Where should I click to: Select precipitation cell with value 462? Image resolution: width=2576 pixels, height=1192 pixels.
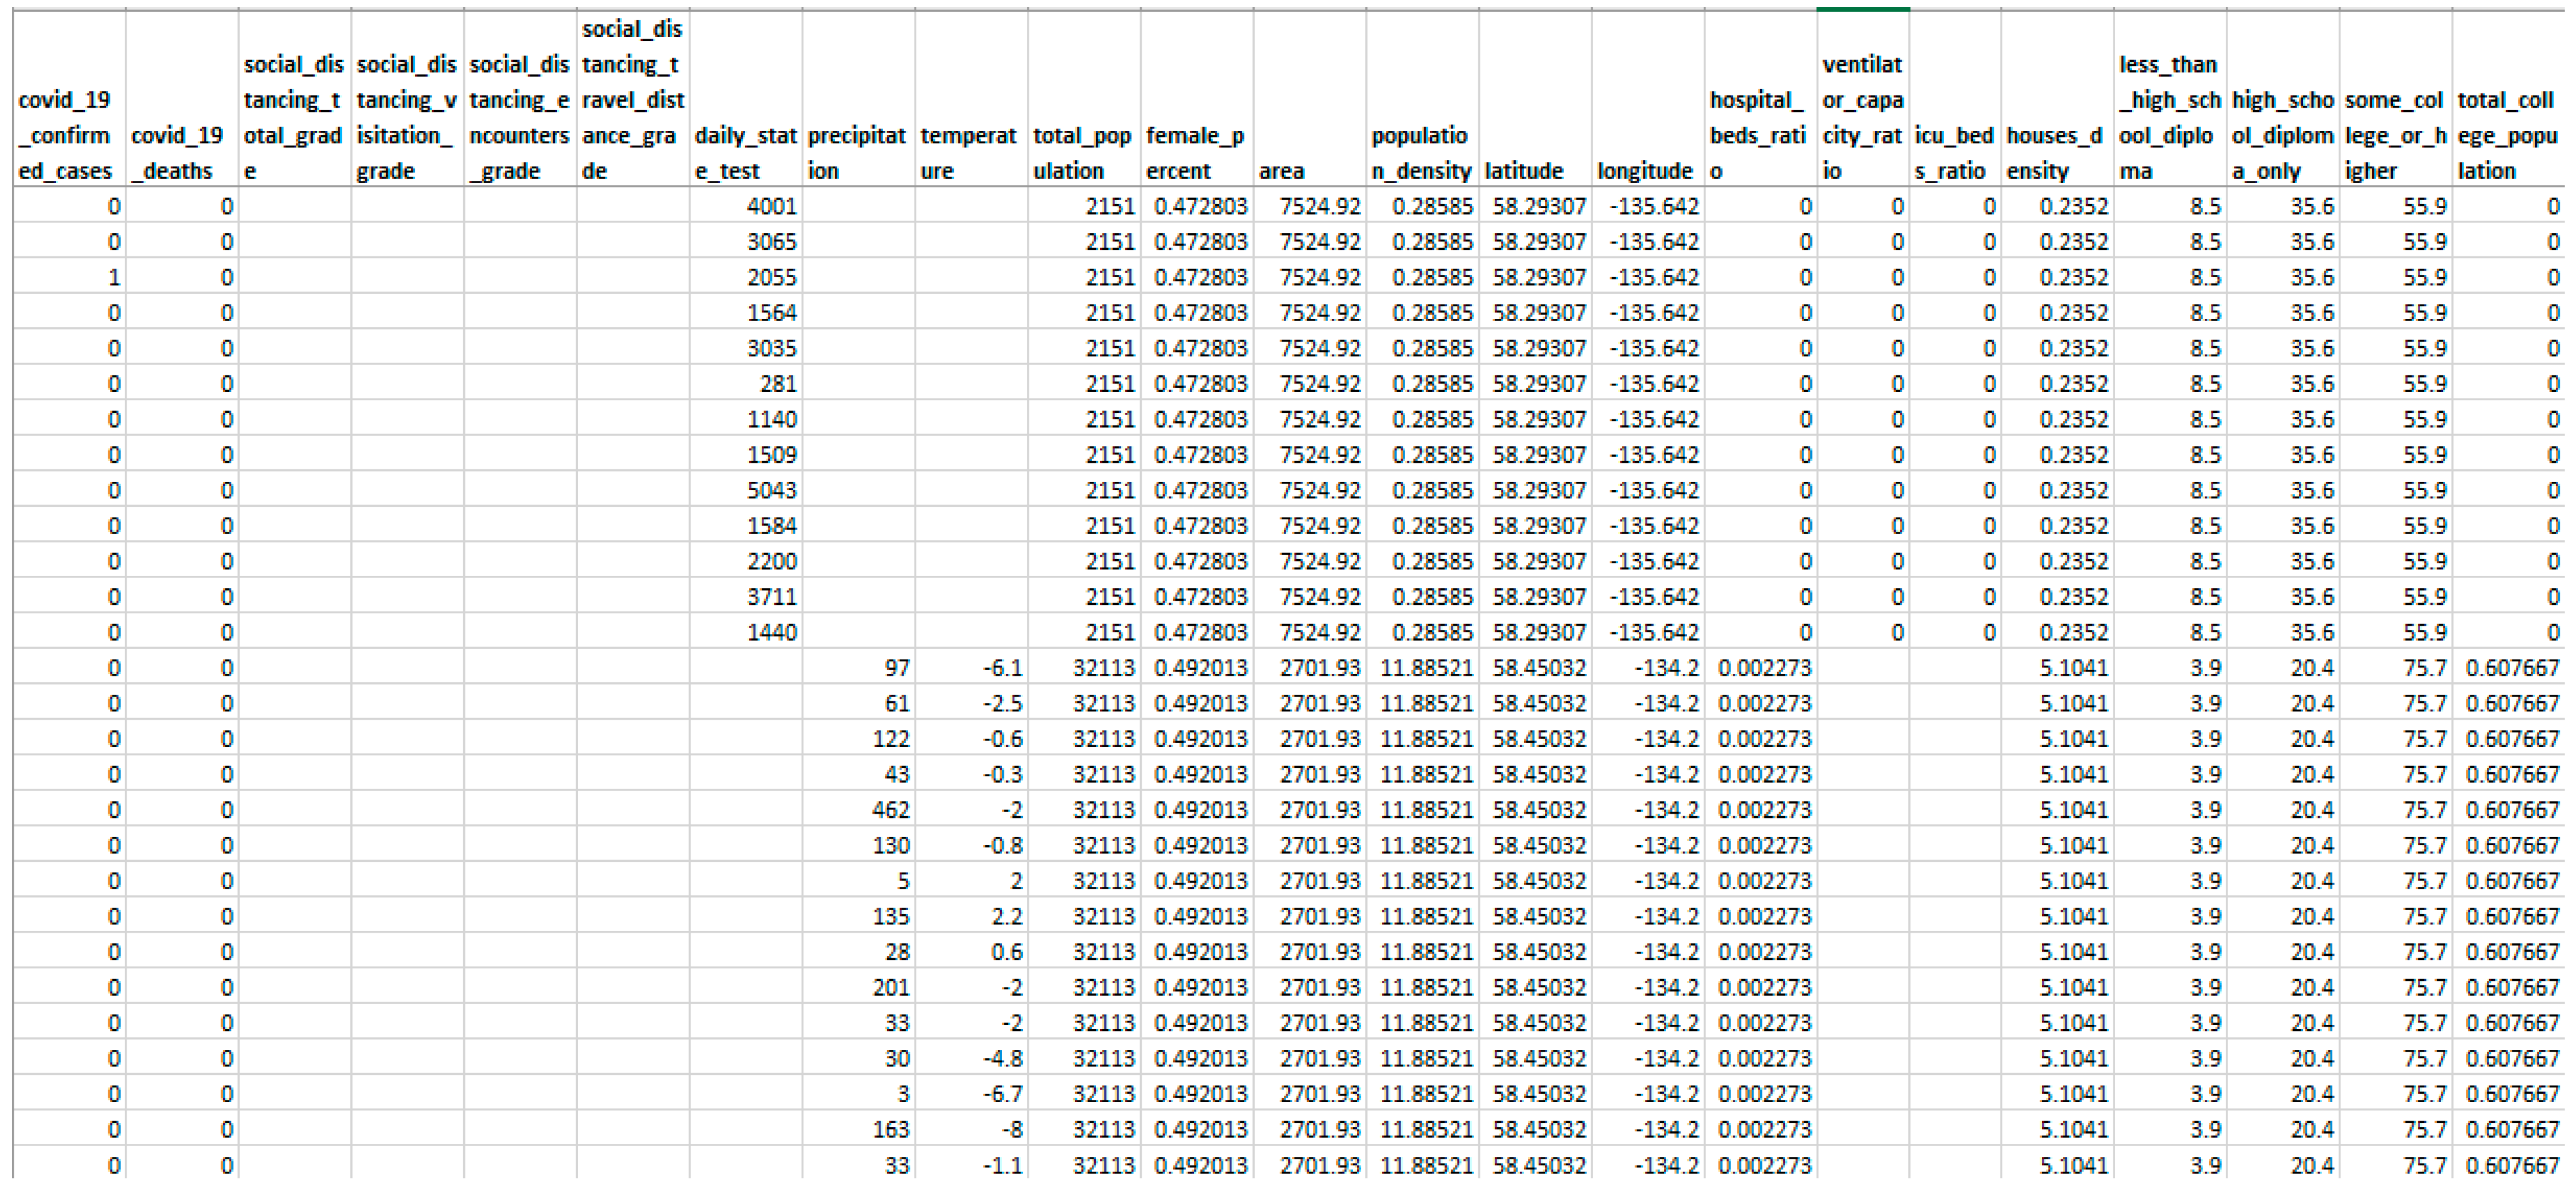click(890, 809)
